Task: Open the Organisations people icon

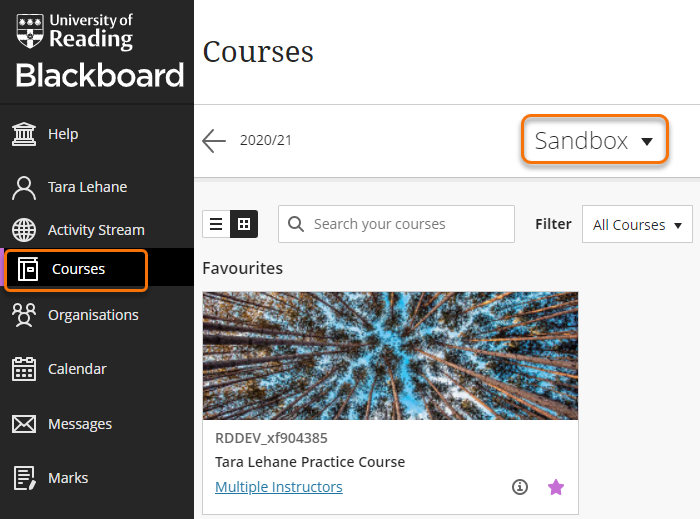Action: pyautogui.click(x=24, y=315)
